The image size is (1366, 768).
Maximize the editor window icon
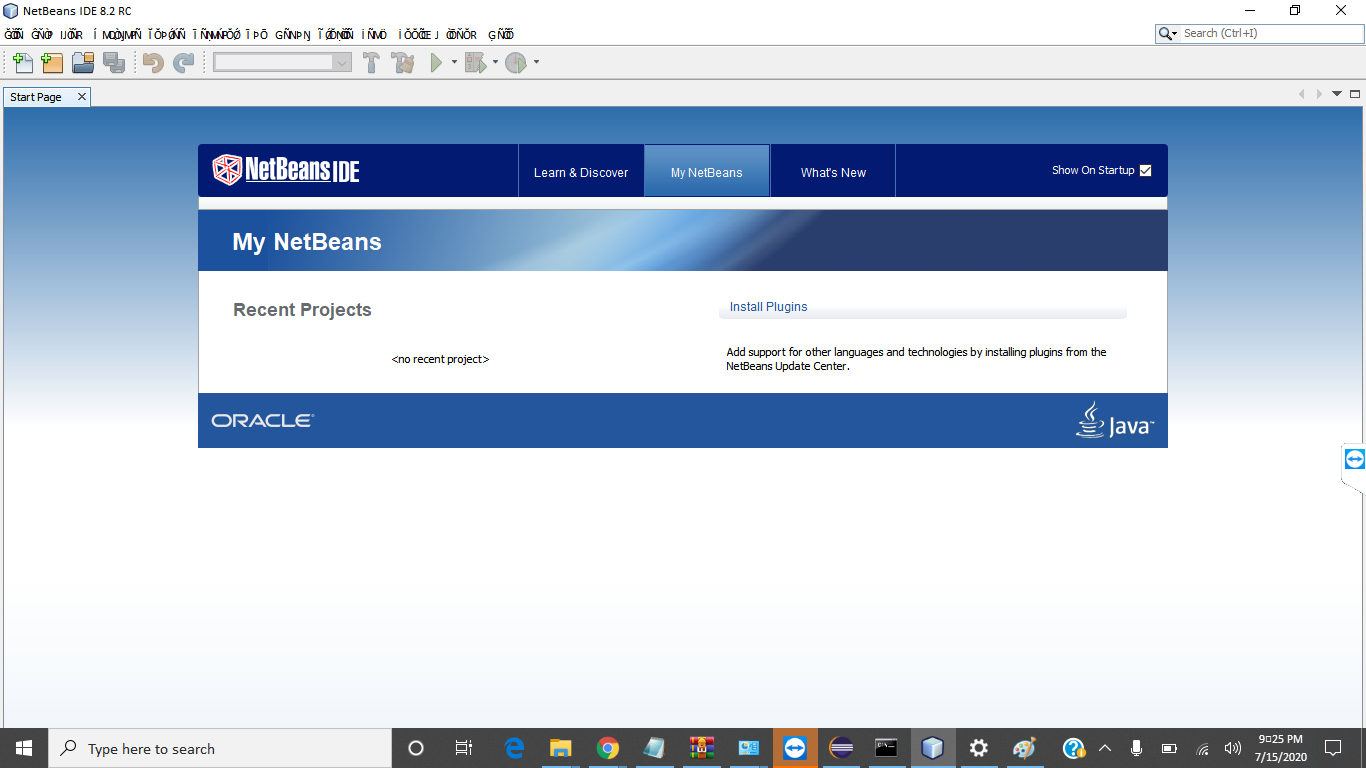point(1355,94)
